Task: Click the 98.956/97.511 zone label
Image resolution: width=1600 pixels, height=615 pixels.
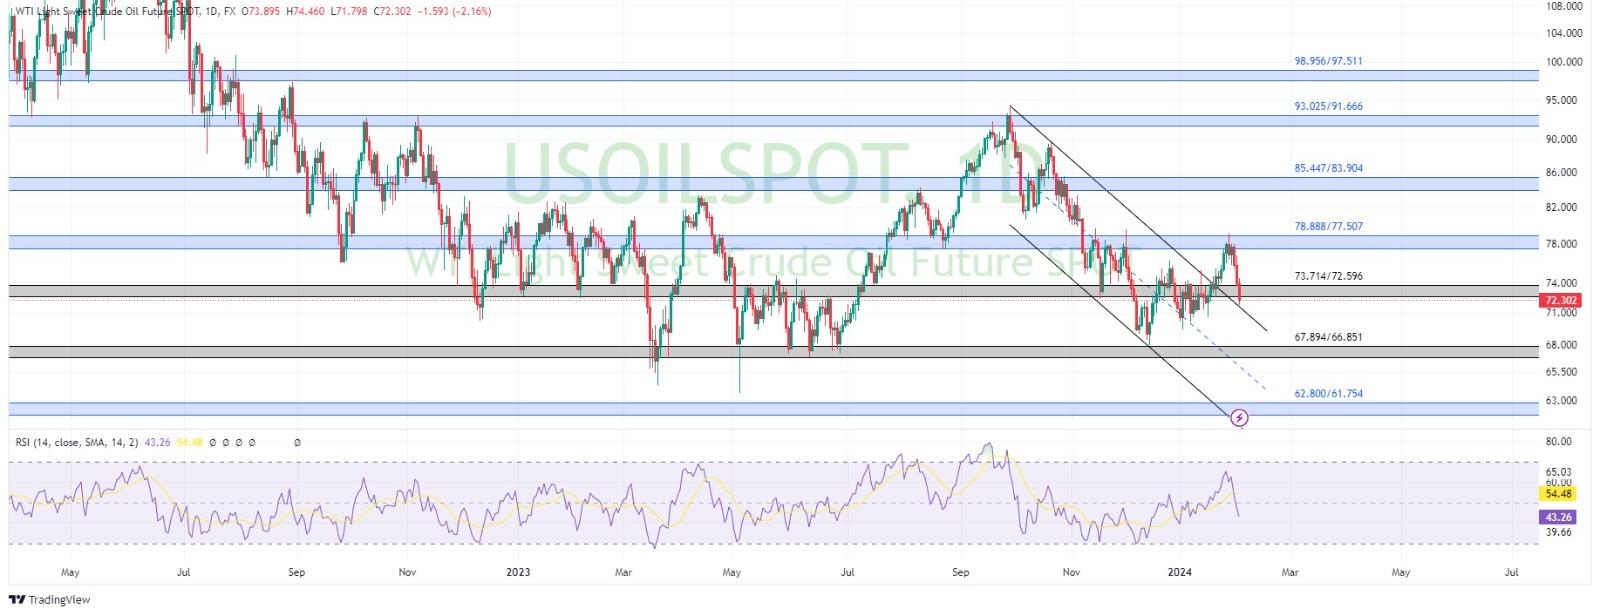Action: coord(1328,61)
